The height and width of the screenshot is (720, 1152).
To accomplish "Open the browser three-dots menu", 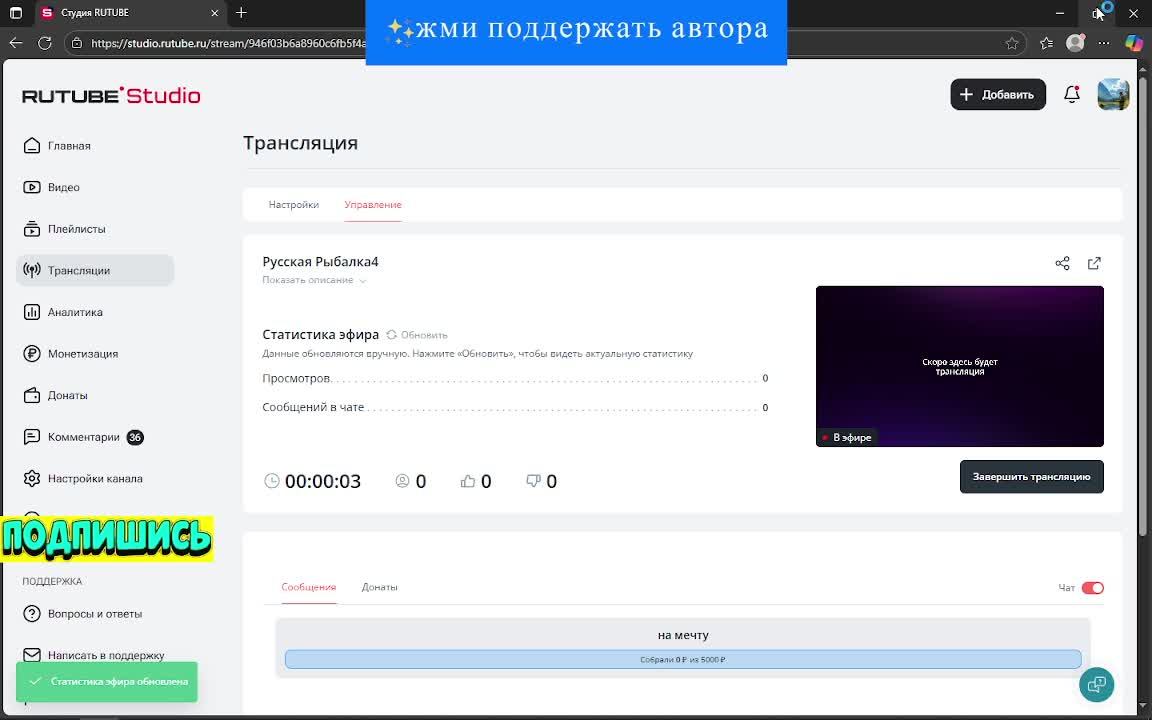I will tap(1104, 43).
